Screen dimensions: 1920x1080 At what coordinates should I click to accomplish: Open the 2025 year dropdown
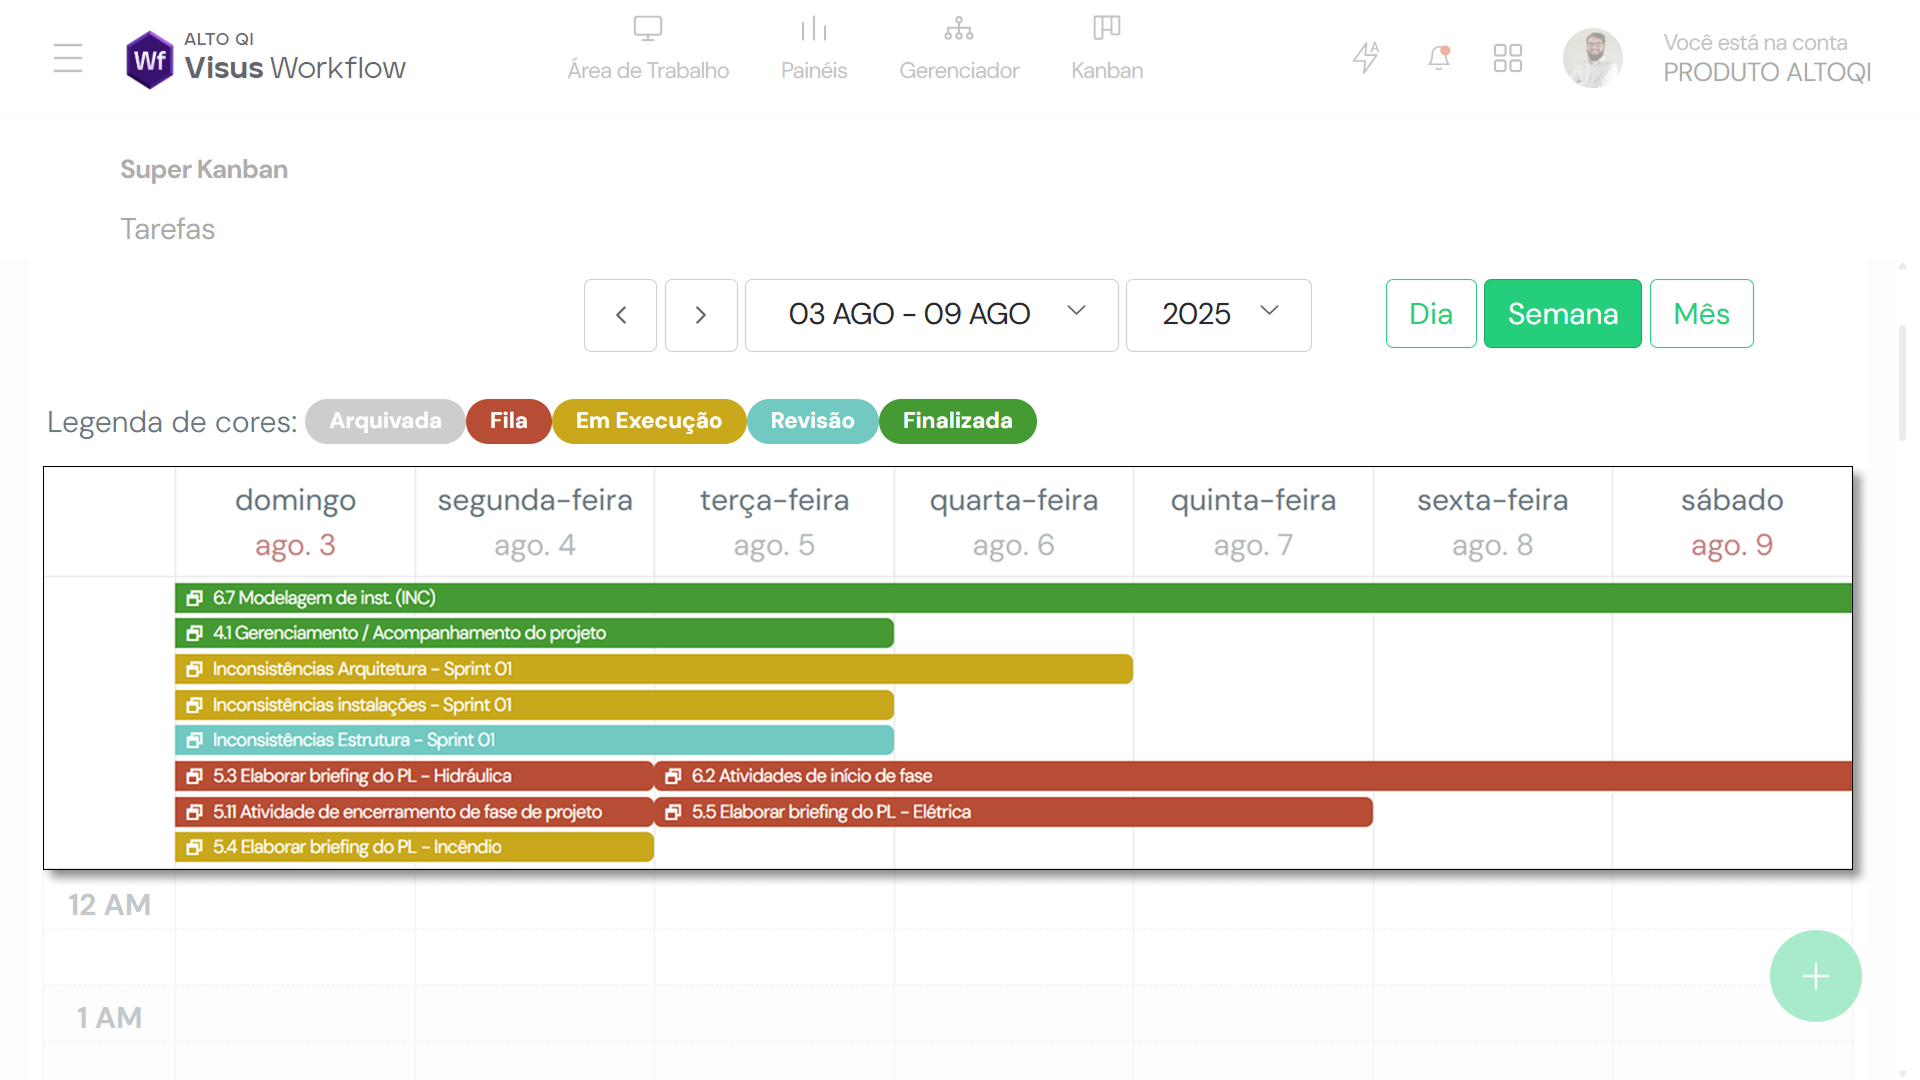click(x=1218, y=315)
